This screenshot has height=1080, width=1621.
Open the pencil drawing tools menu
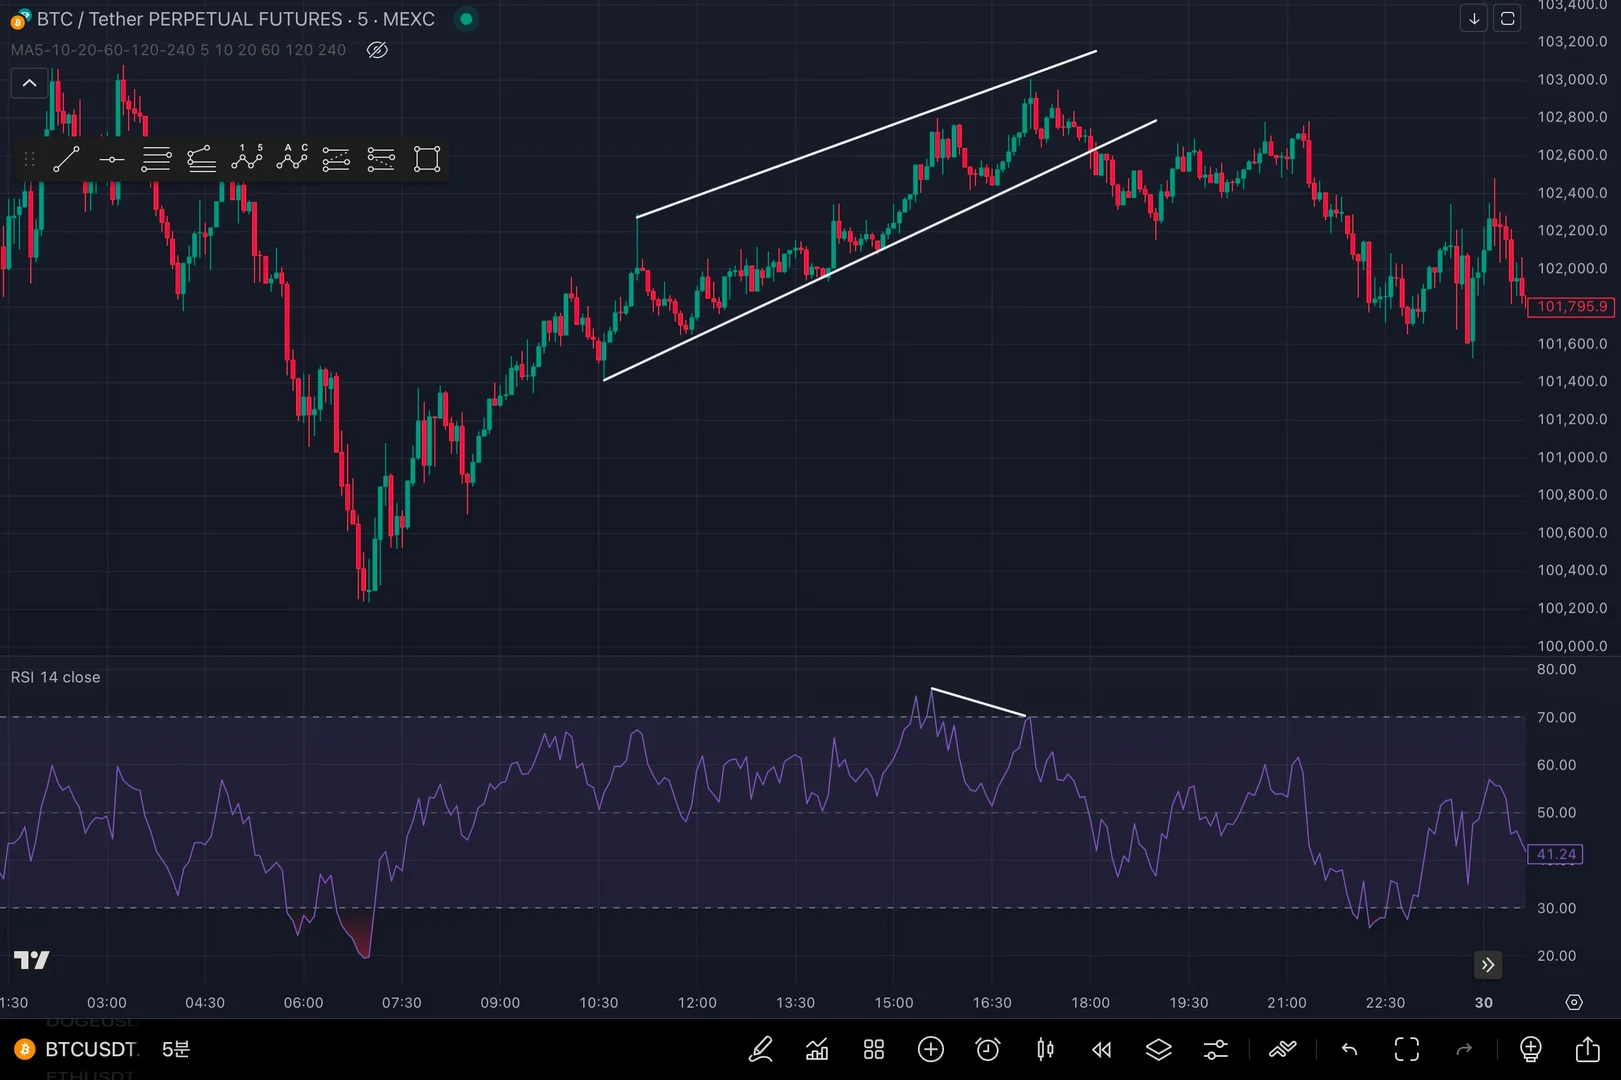760,1049
